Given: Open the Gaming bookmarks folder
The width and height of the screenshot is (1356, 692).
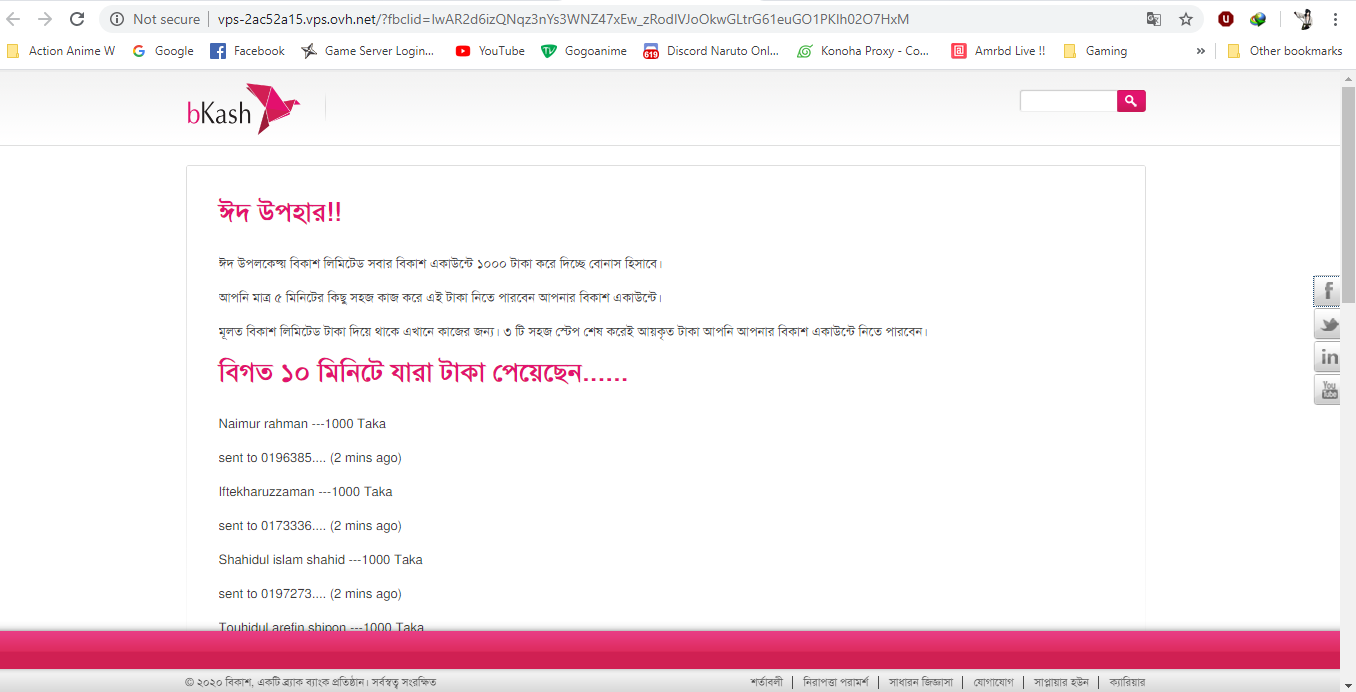Looking at the screenshot, I should pos(1095,51).
